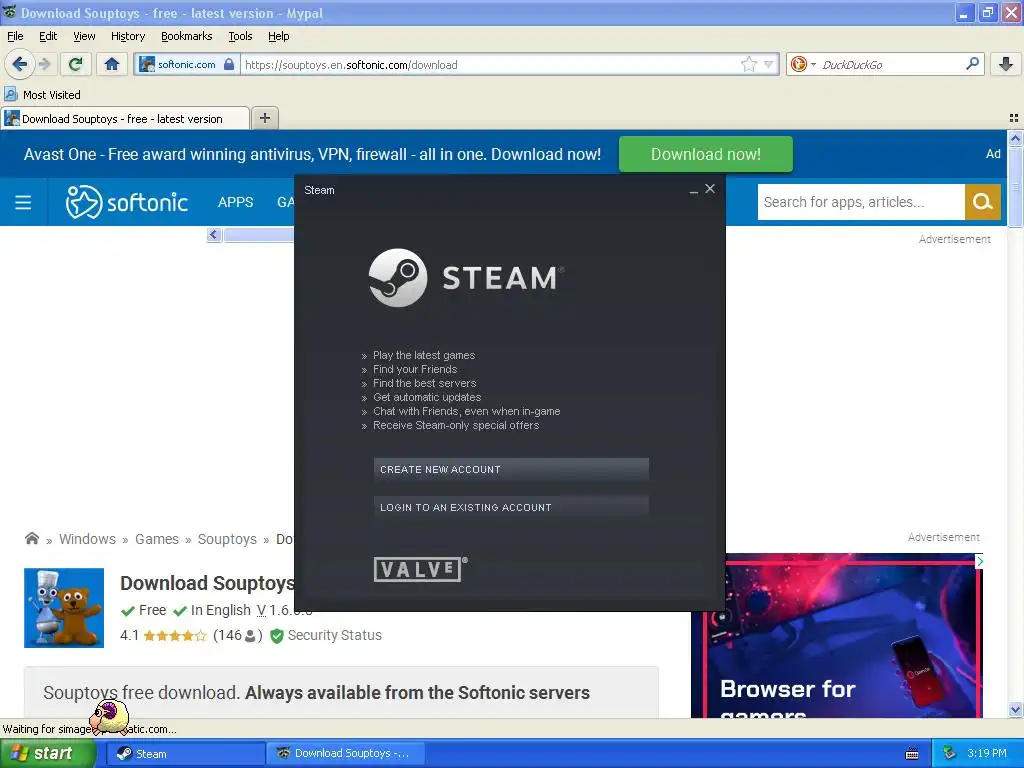This screenshot has width=1024, height=768.
Task: Click the Souptoys app thumbnail image
Action: pos(64,608)
